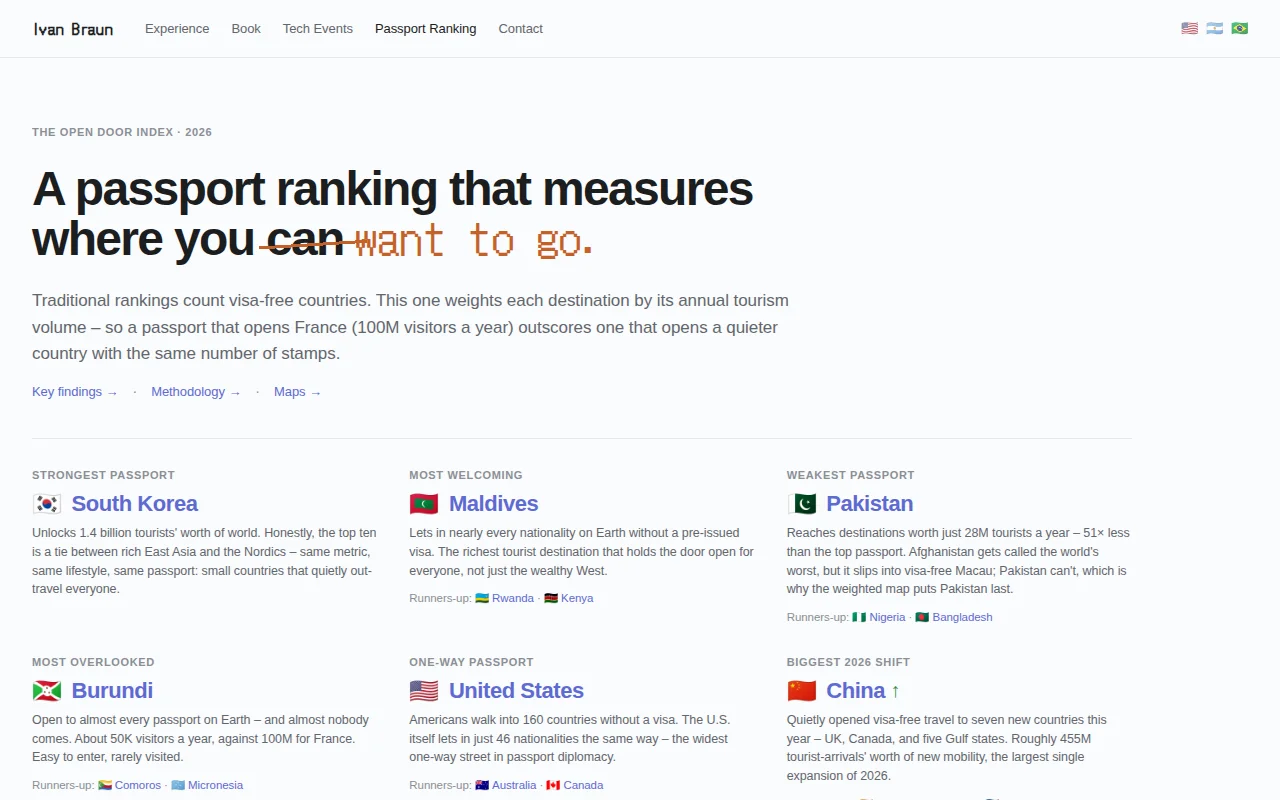
Task: Click the struck-through word 'can' in headline
Action: [x=304, y=240]
